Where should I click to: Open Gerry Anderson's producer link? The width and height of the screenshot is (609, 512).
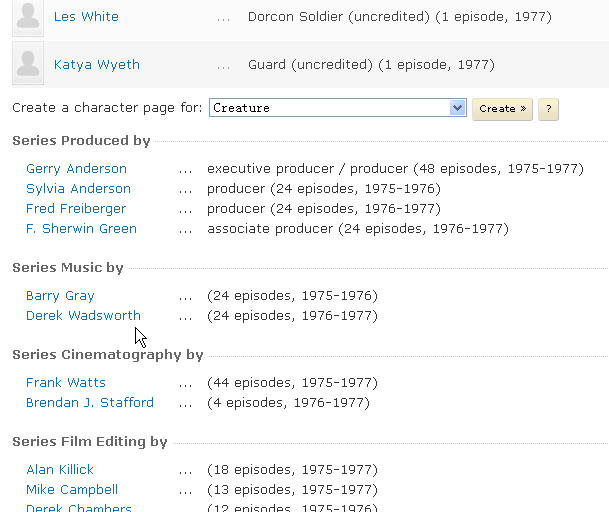pos(77,169)
